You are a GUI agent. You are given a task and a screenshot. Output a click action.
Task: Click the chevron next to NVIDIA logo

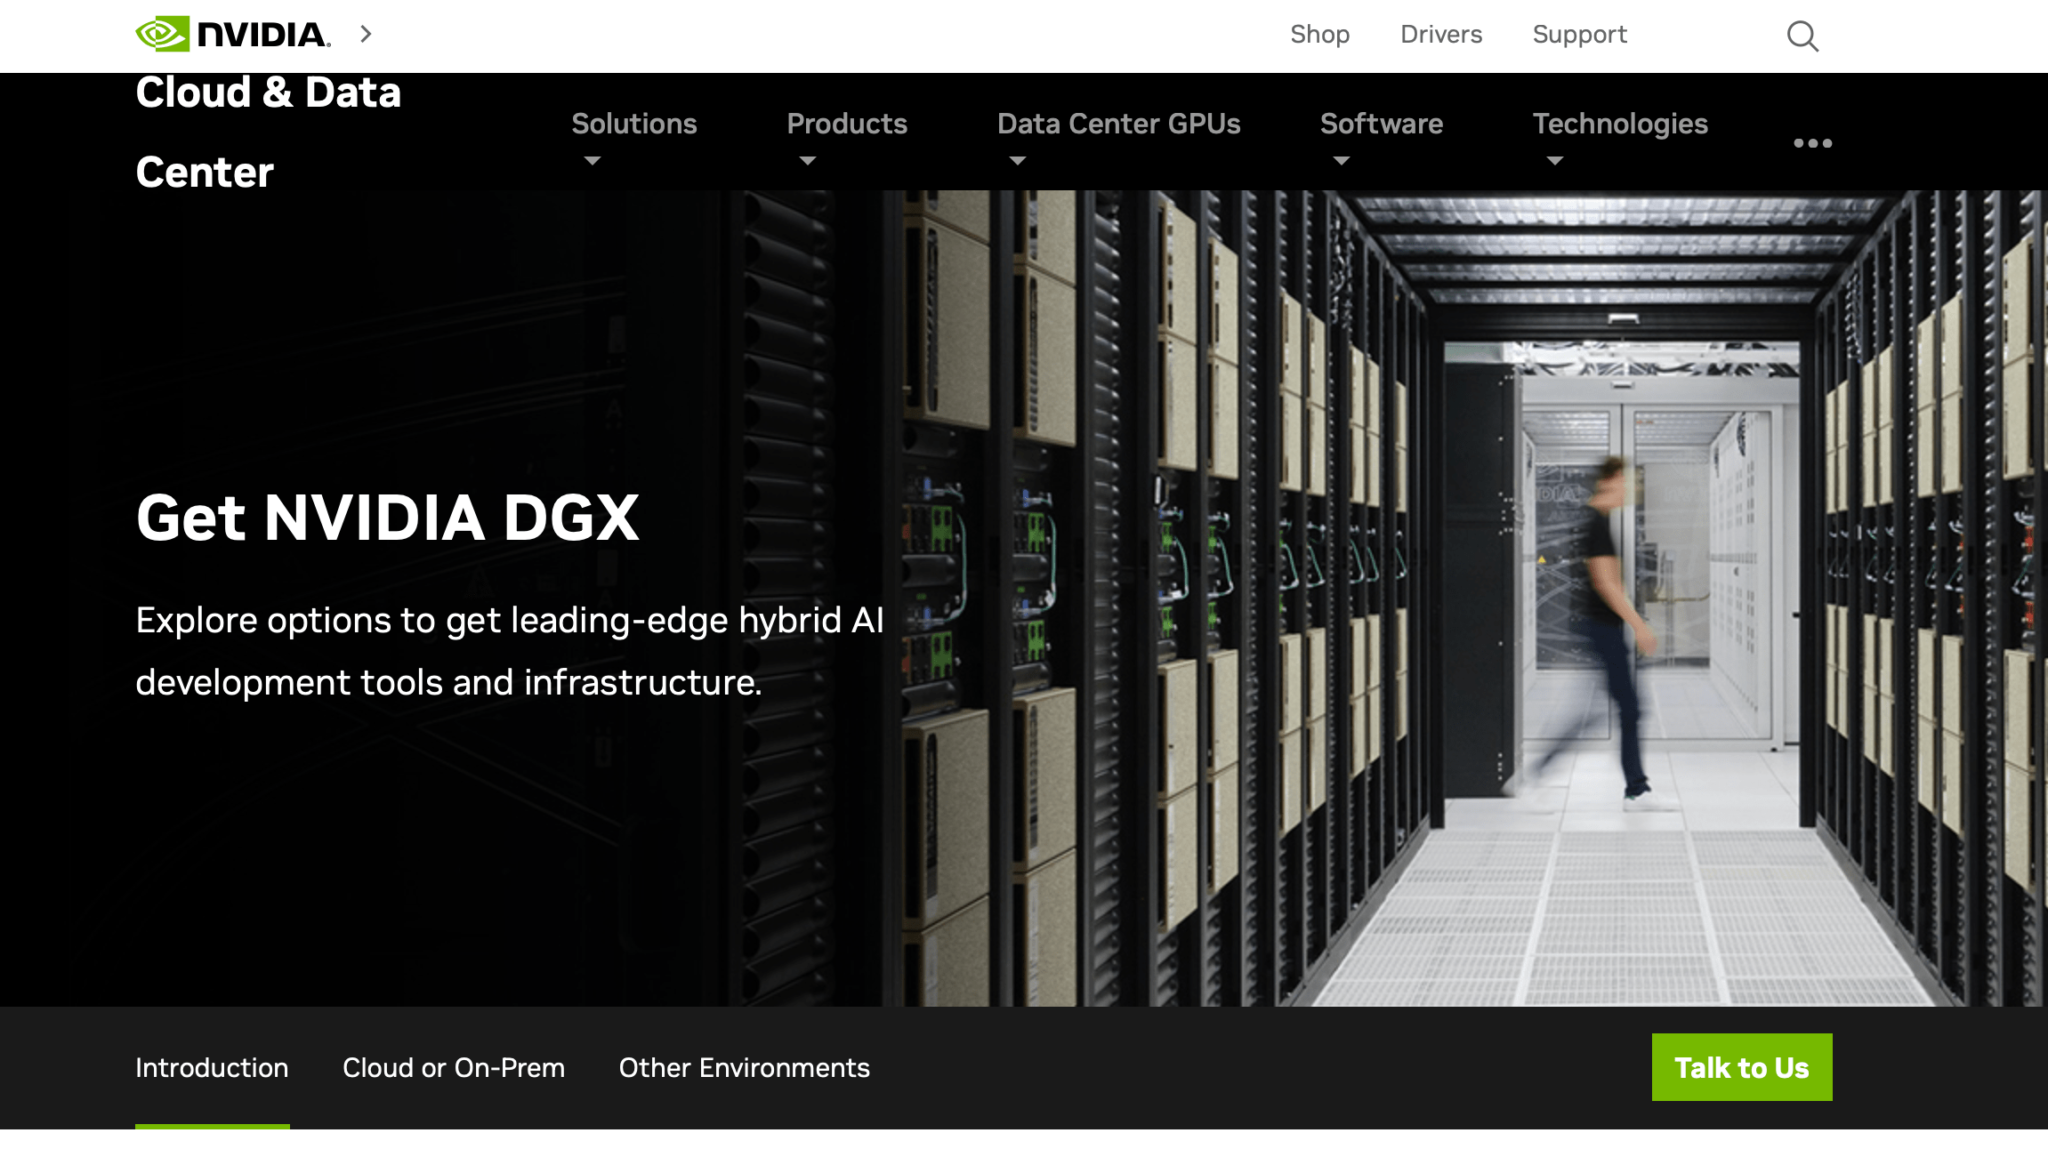click(366, 34)
